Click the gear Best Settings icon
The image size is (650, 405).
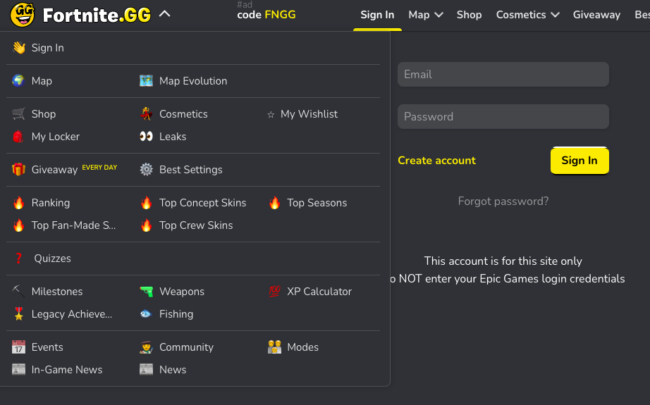[x=146, y=170]
